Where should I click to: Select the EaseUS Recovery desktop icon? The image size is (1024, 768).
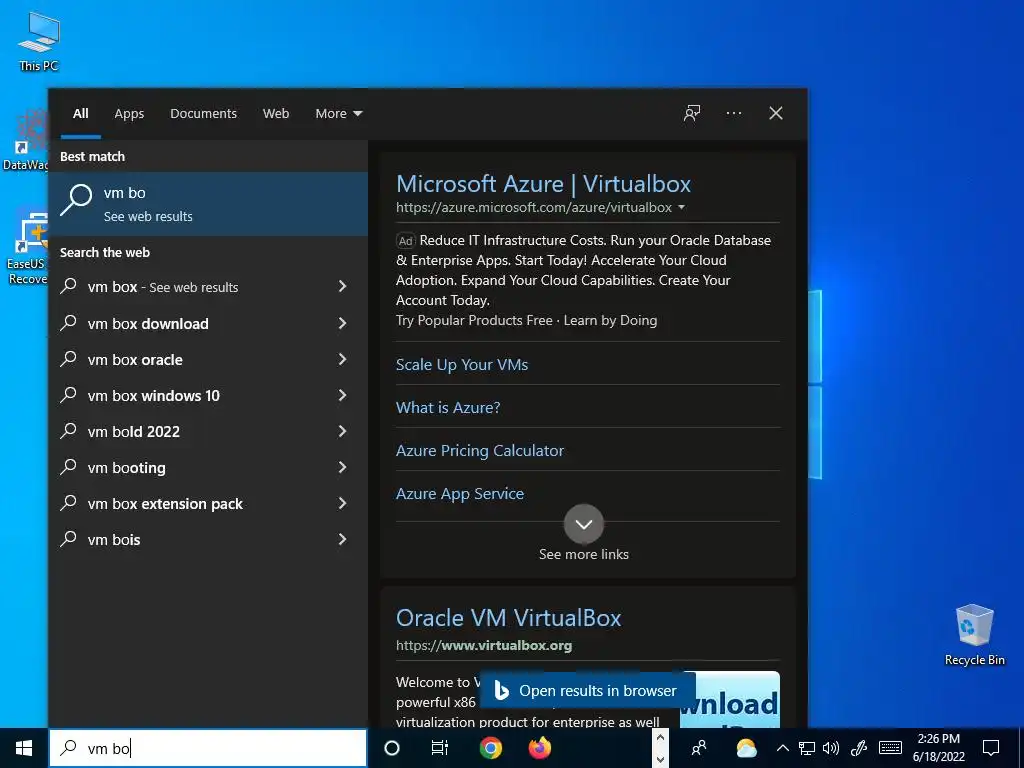click(27, 248)
